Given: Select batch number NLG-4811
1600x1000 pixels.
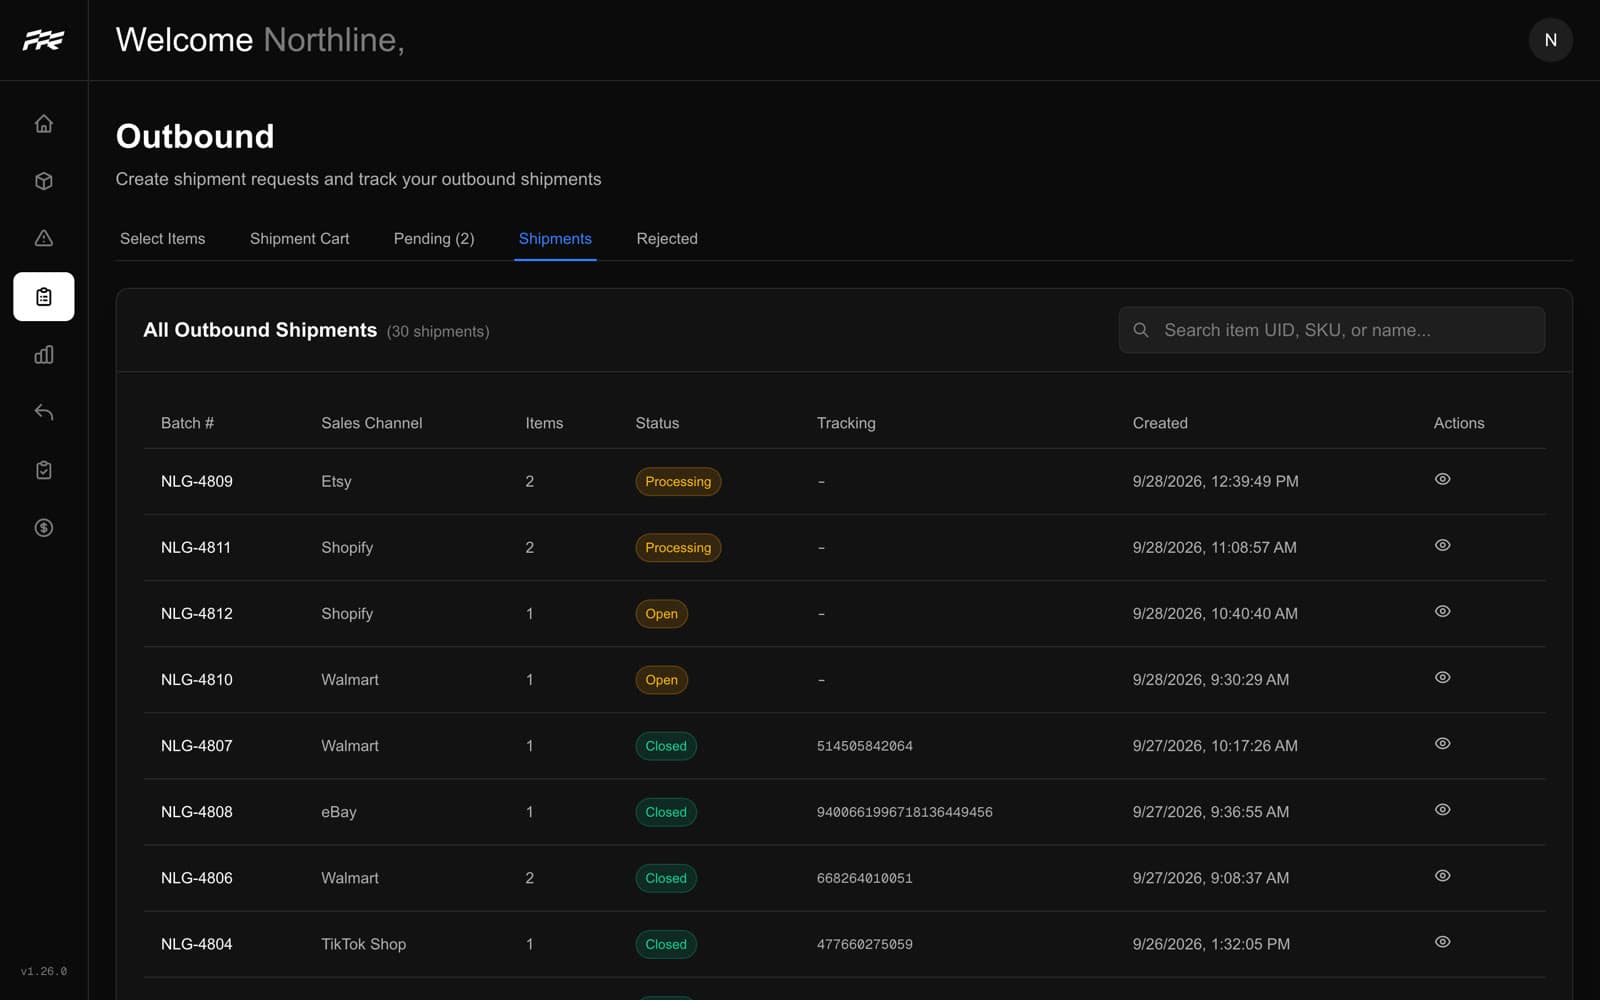Looking at the screenshot, I should point(196,547).
